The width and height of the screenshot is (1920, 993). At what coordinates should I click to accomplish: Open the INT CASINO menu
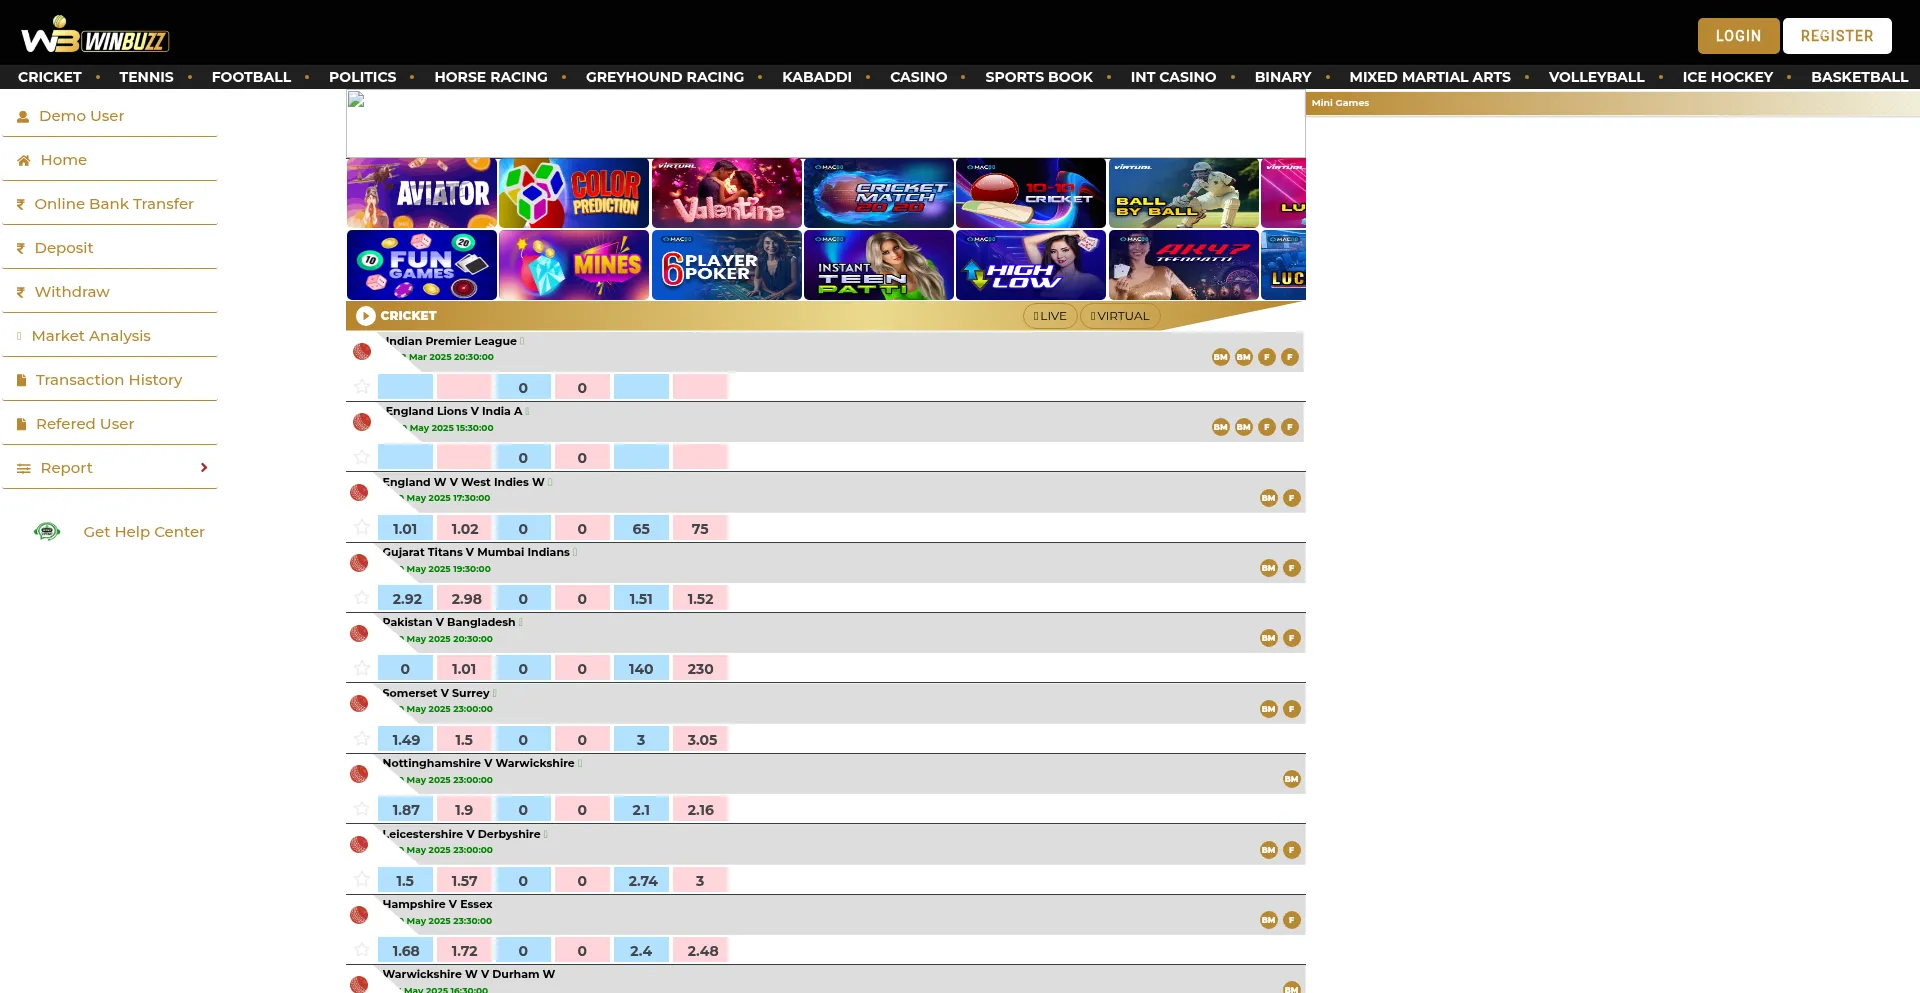1173,77
